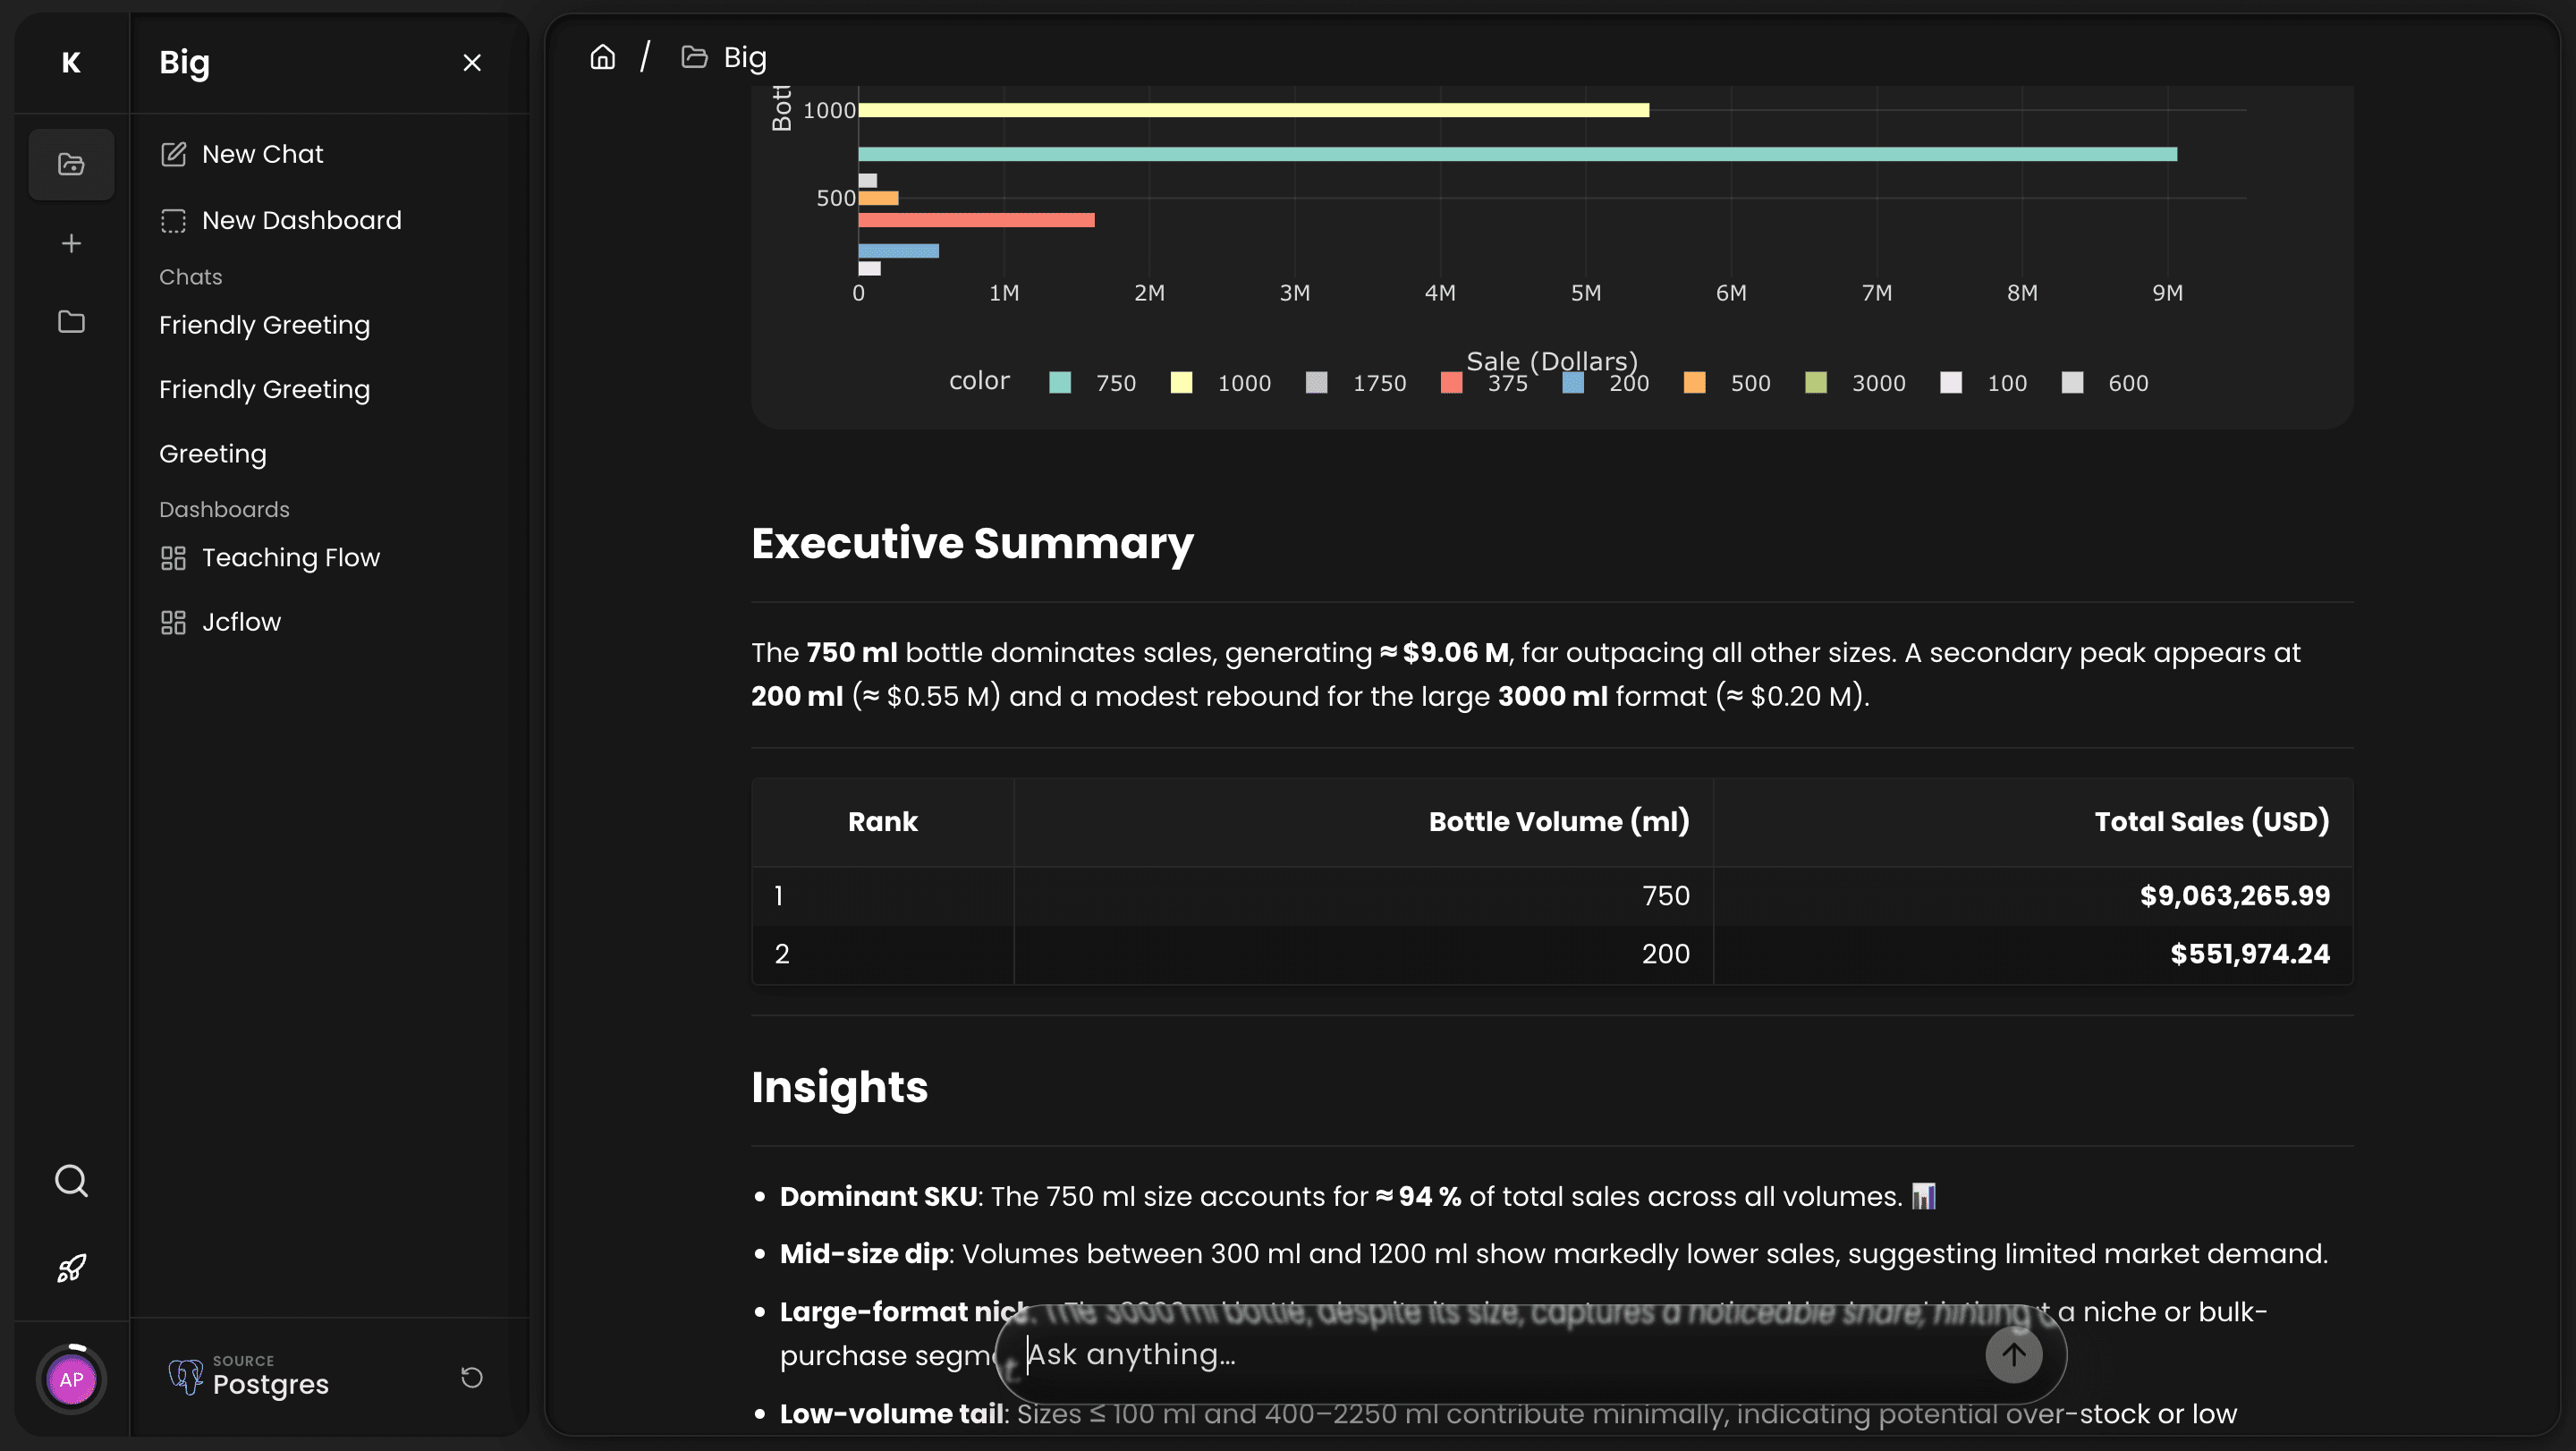Screen dimensions: 2576x1451
Task: Click the 750 legend color swatch
Action: (x=1059, y=382)
